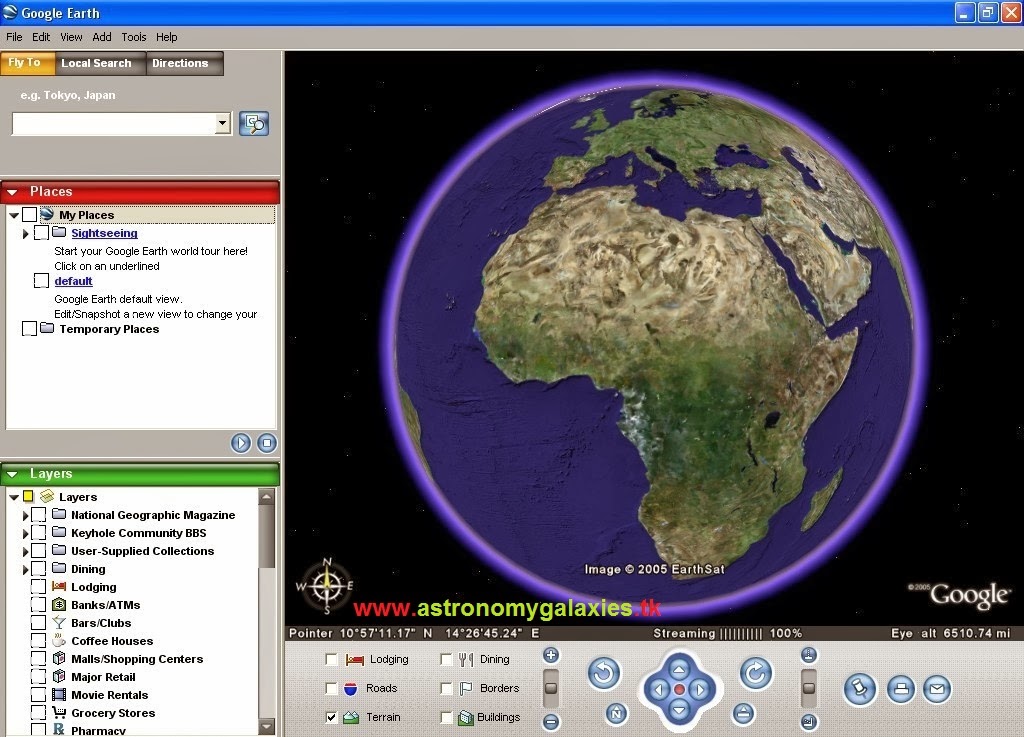The height and width of the screenshot is (737, 1024).
Task: Collapse the My Places tree node
Action: (14, 215)
